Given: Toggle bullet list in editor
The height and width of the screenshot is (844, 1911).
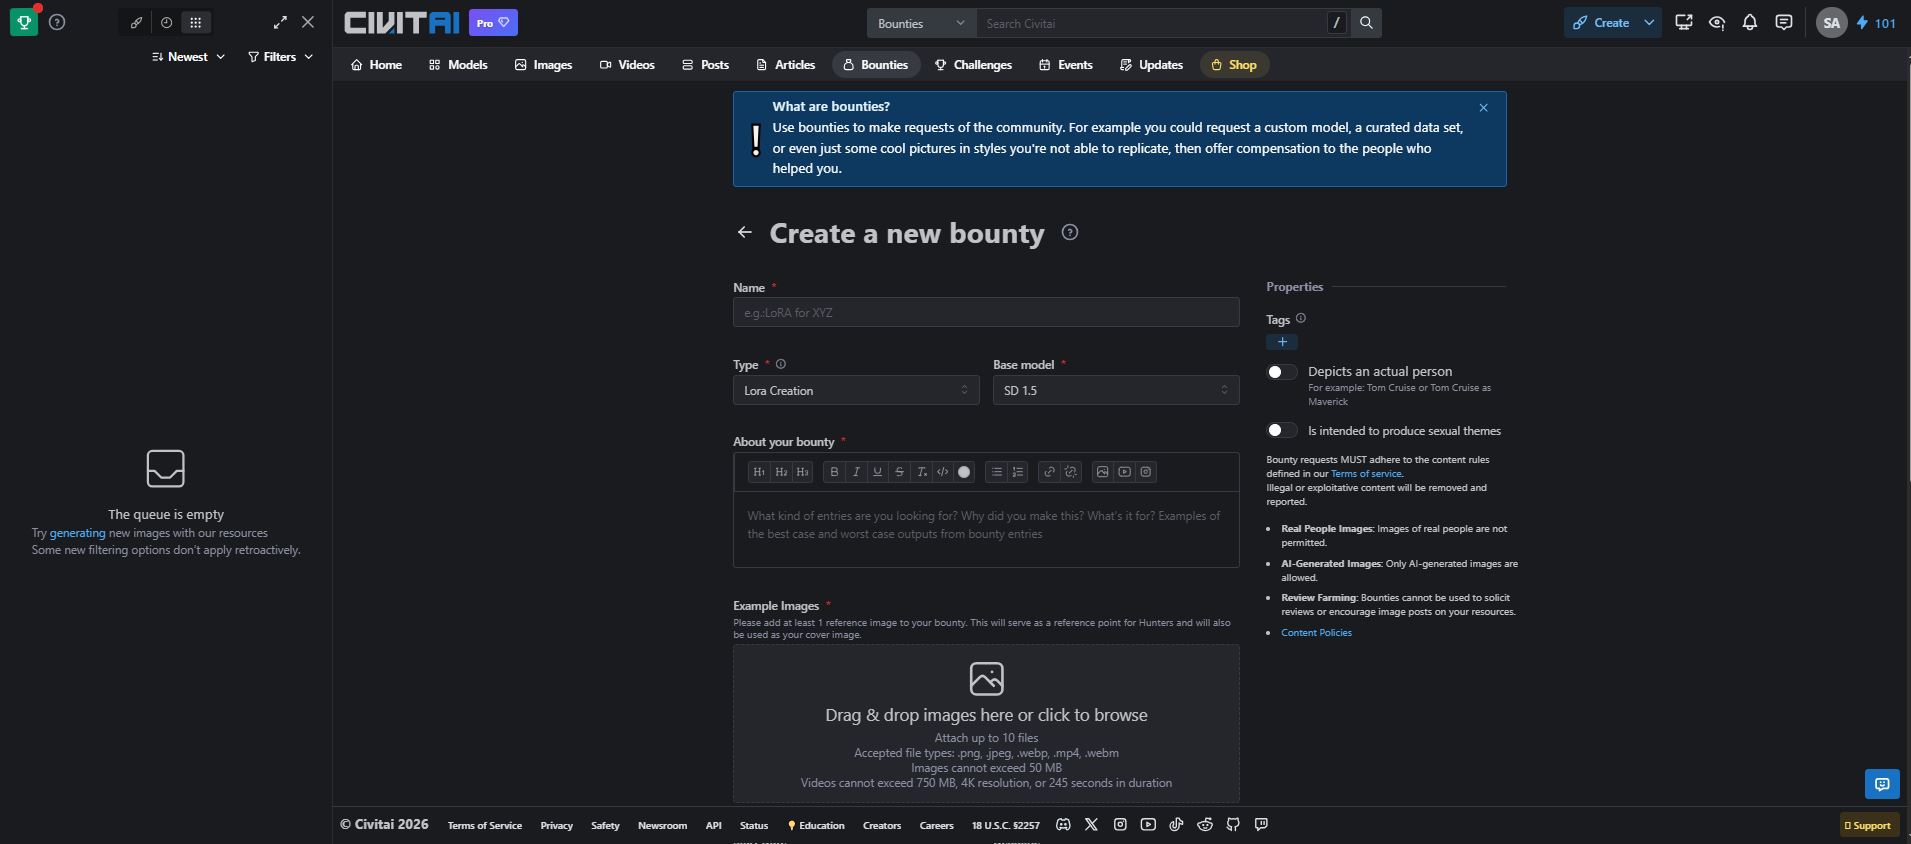Looking at the screenshot, I should pos(996,472).
